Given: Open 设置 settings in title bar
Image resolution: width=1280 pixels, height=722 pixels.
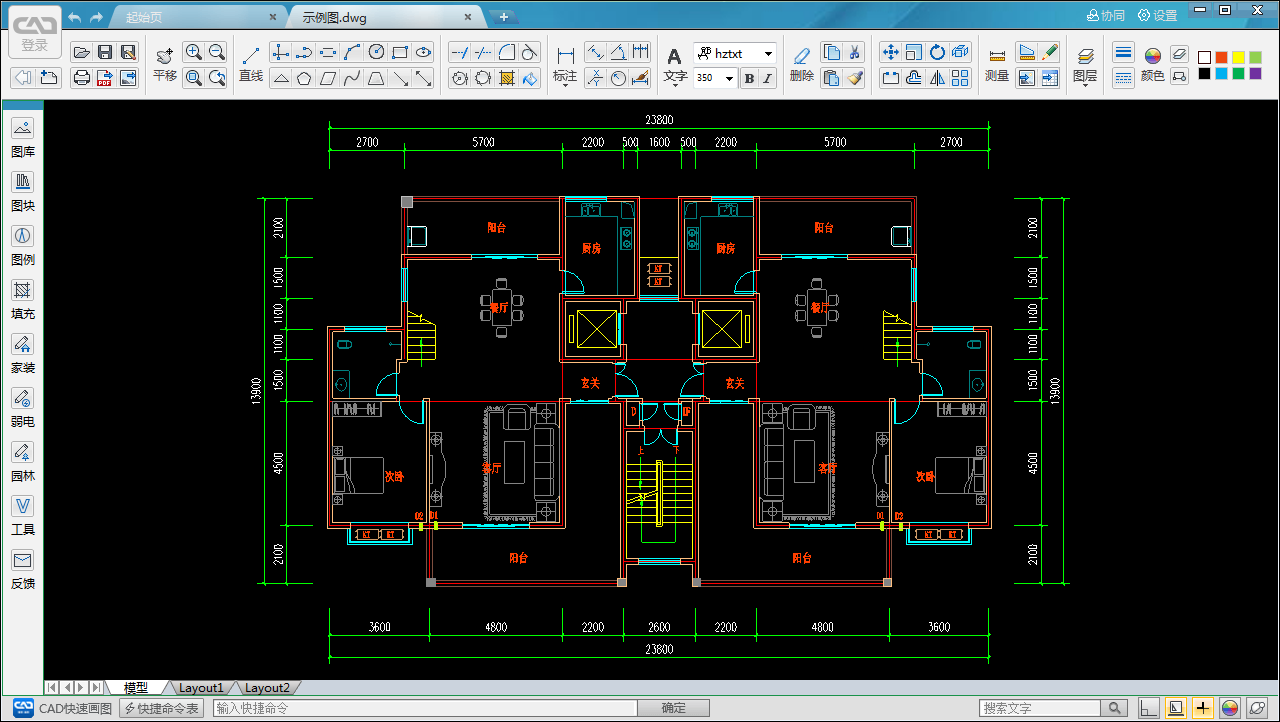Looking at the screenshot, I should [1158, 15].
